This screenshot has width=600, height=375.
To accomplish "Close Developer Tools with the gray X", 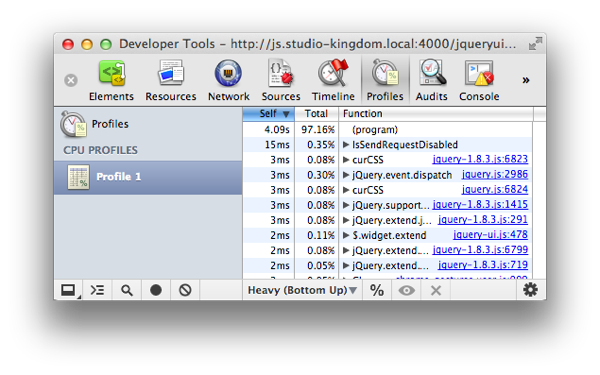I will coord(71,80).
